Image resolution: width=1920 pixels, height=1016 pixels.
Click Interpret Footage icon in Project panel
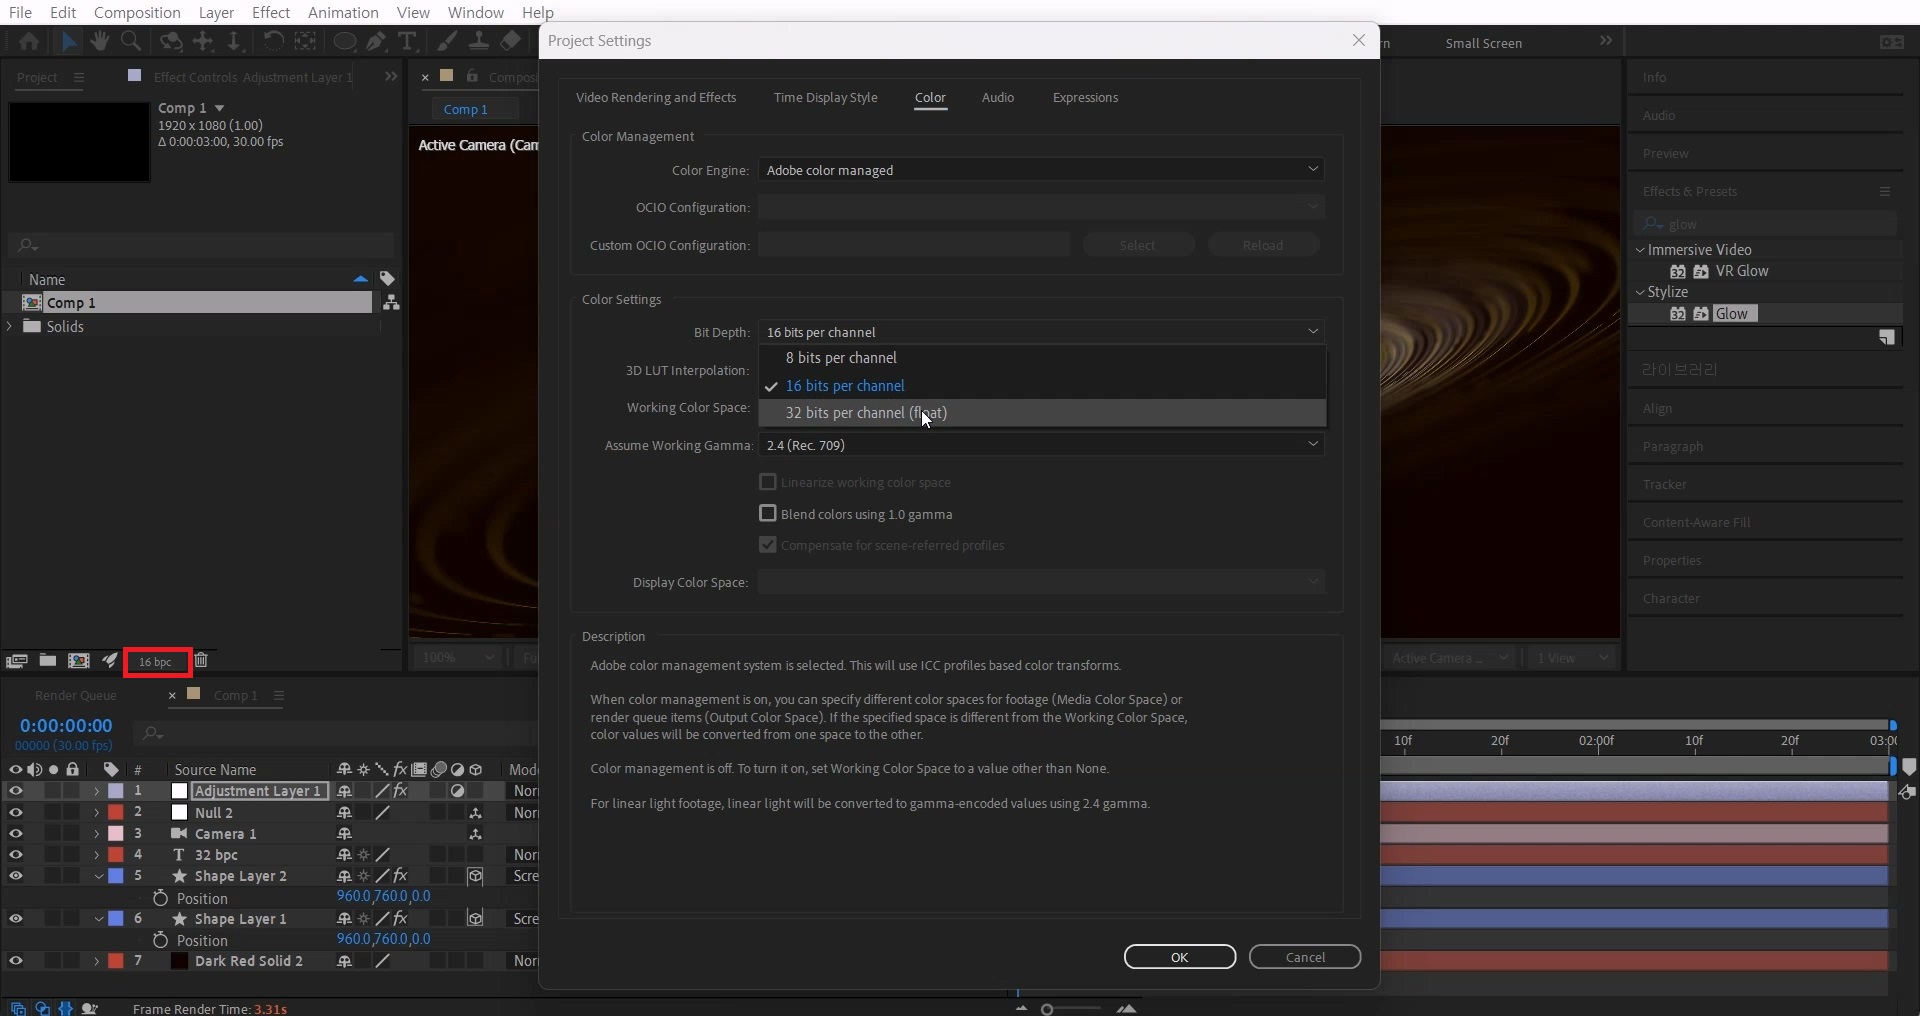point(16,661)
